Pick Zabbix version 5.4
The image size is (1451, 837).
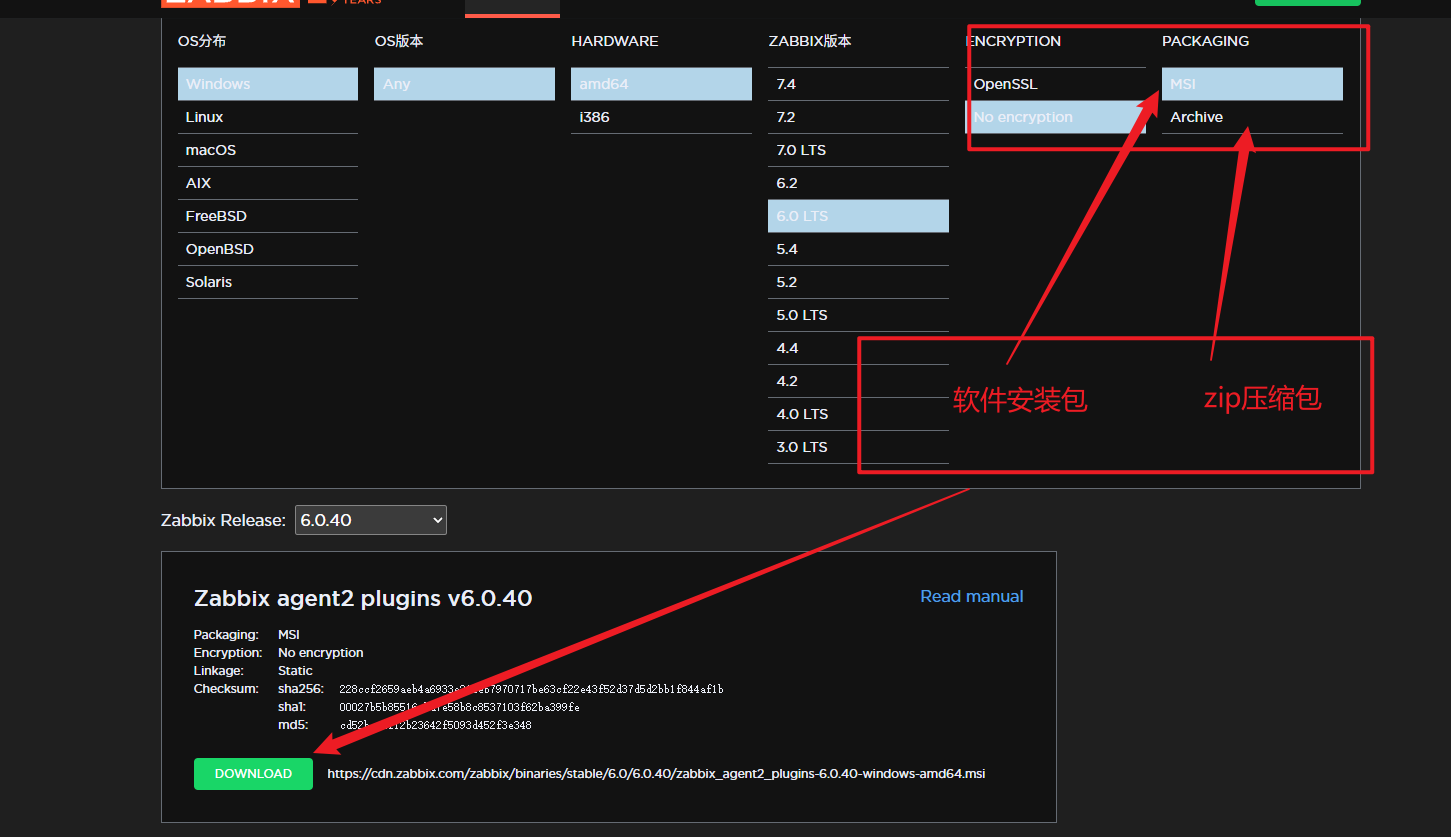pyautogui.click(x=858, y=249)
